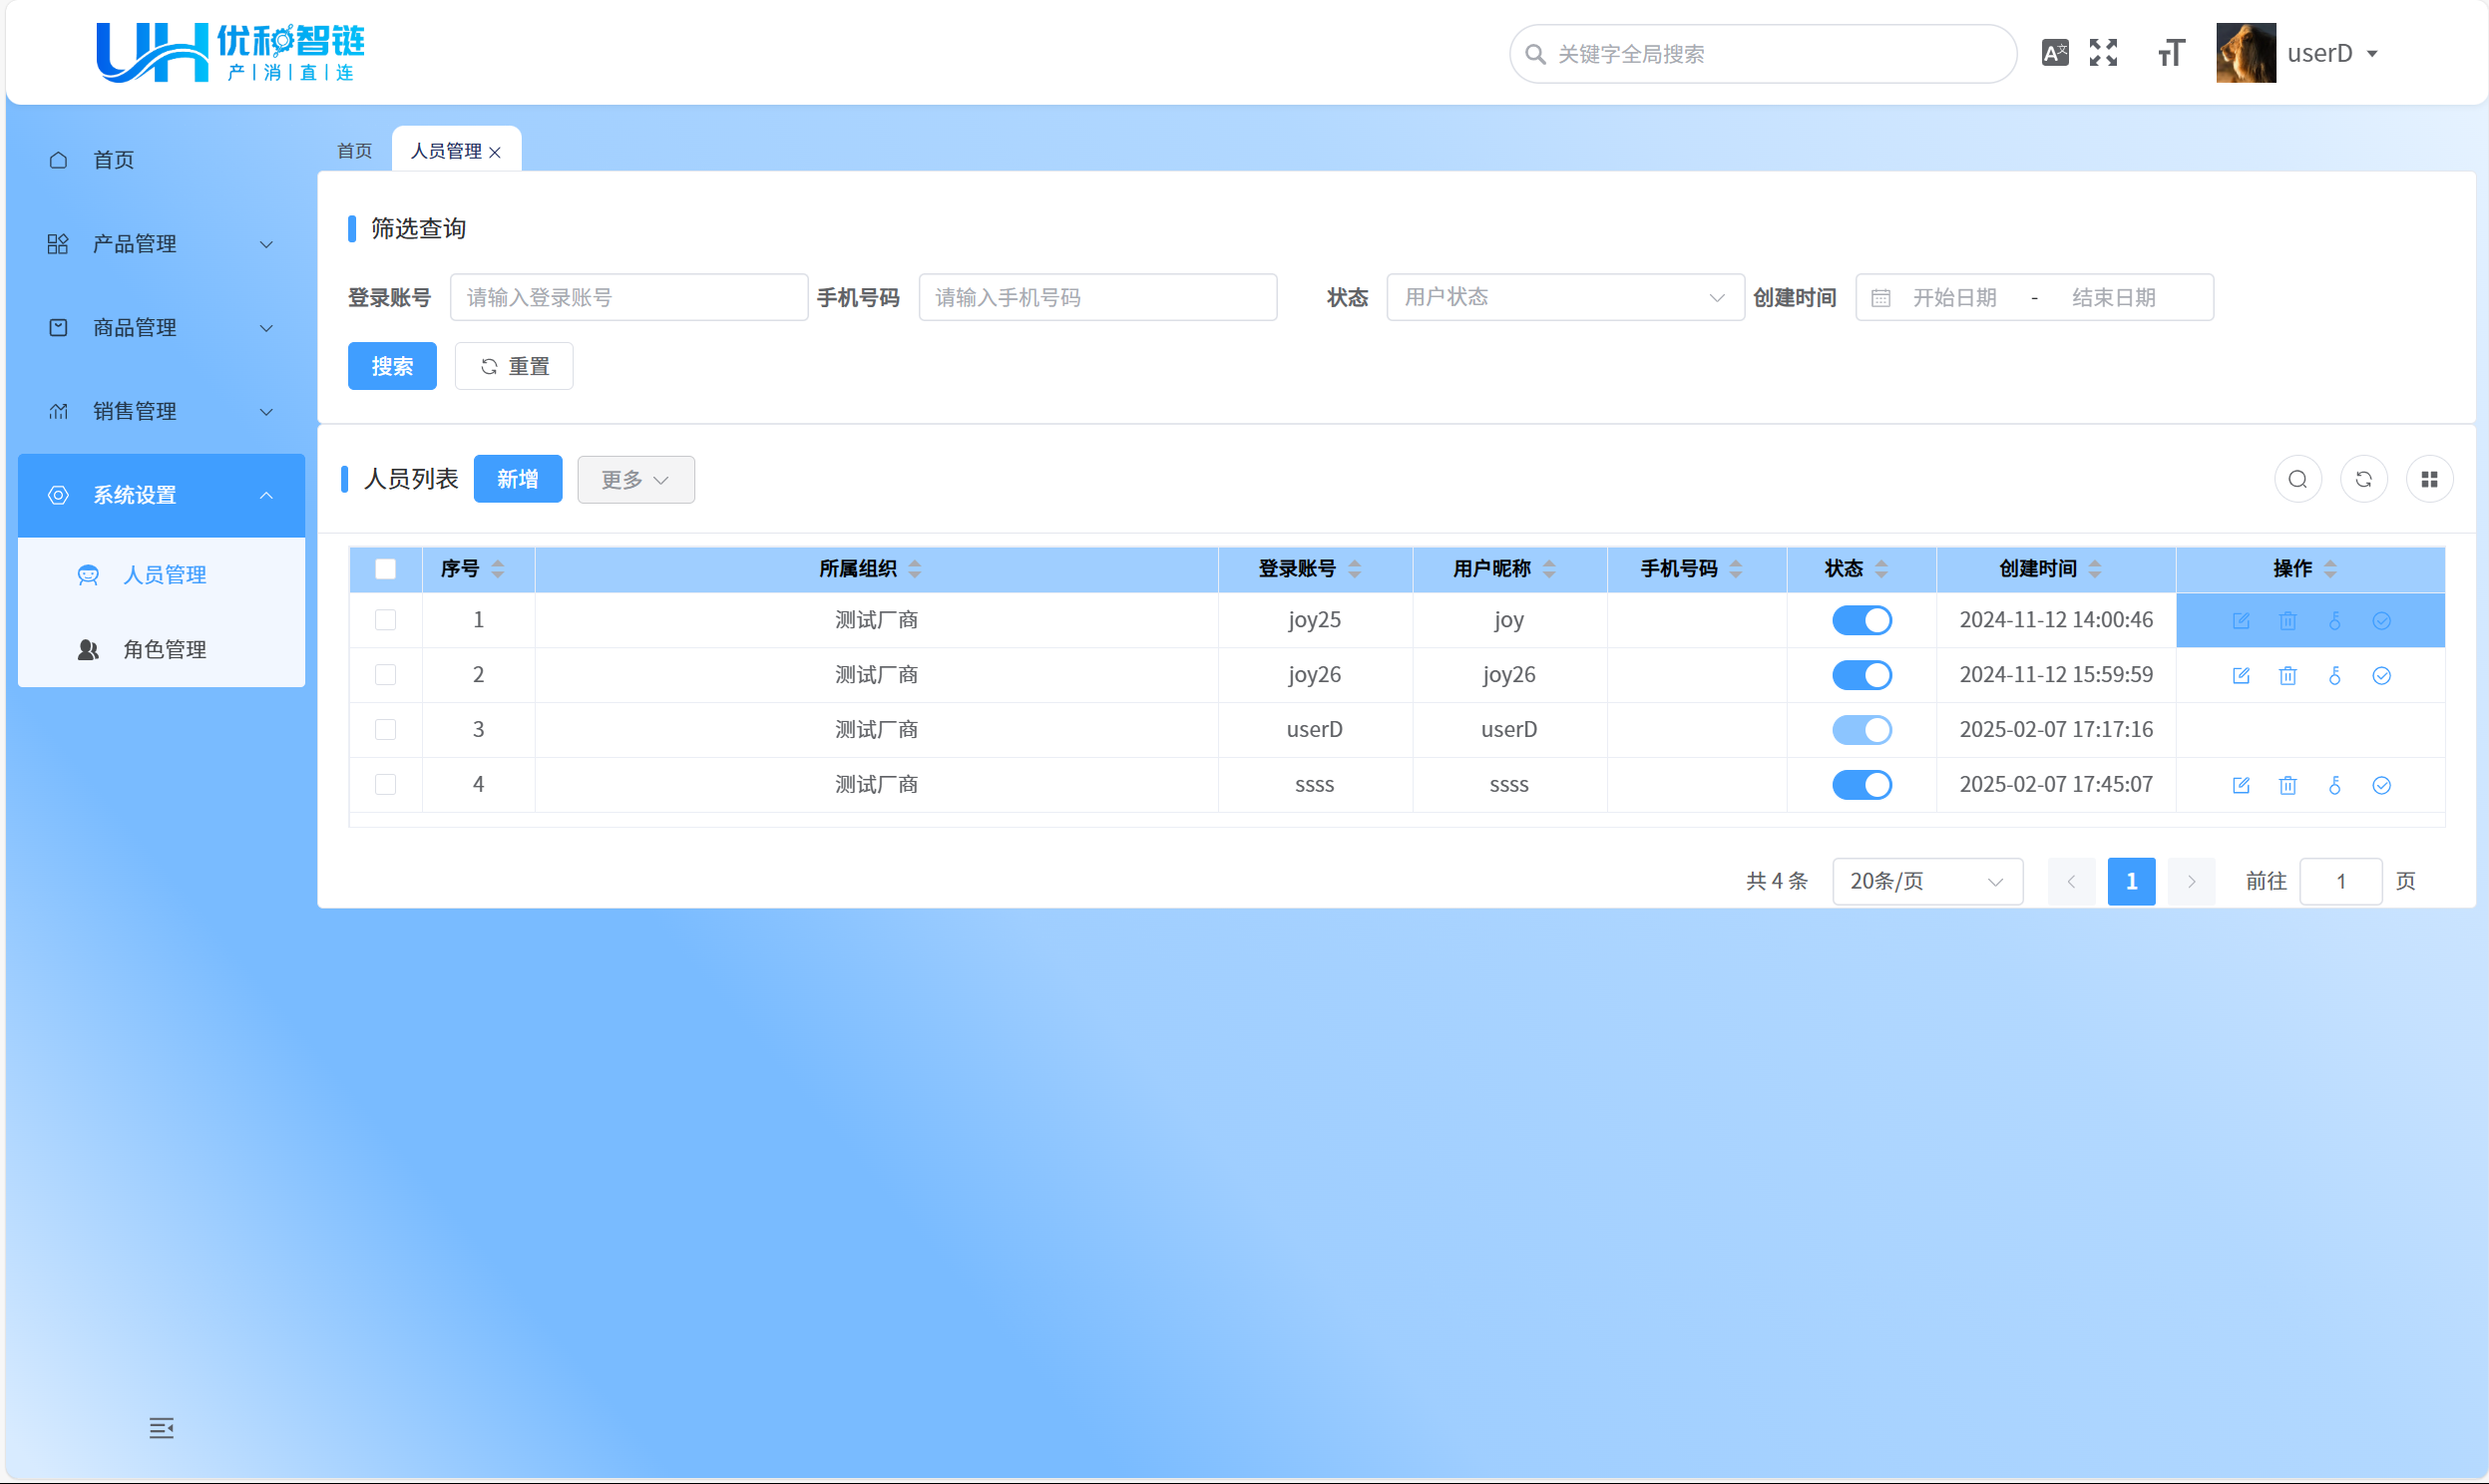Viewport: 2489px width, 1484px height.
Task: Switch to the 首页 tab
Action: point(354,151)
